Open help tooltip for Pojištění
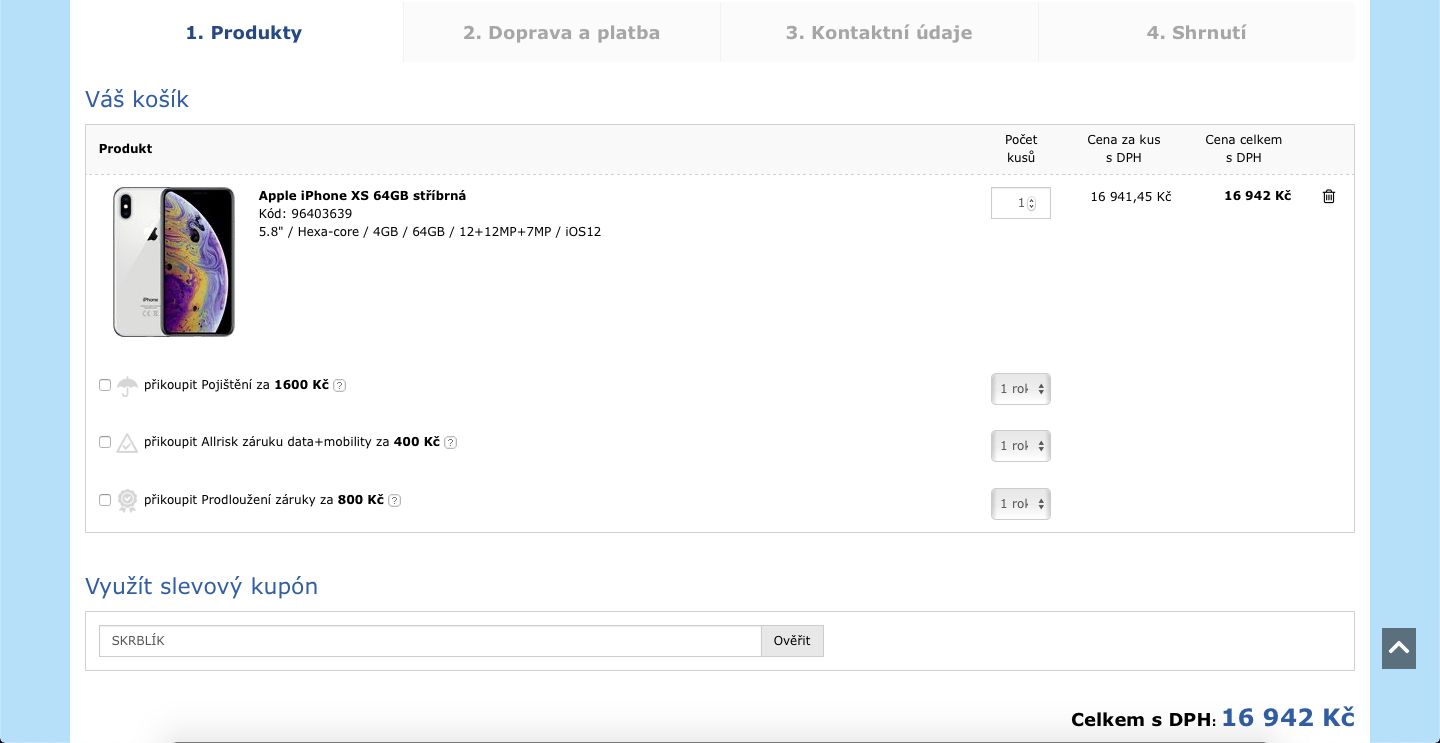The height and width of the screenshot is (743, 1440). click(340, 386)
